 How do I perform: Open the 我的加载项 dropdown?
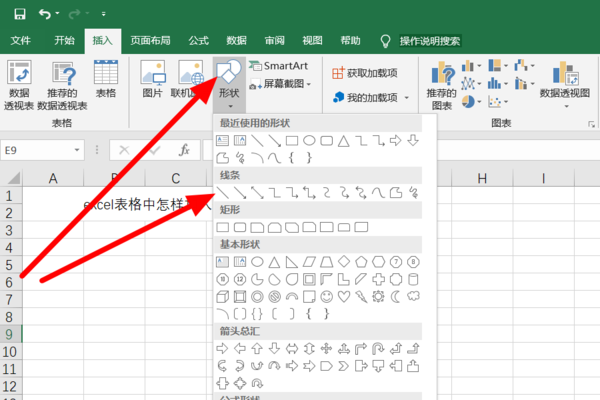[371, 97]
